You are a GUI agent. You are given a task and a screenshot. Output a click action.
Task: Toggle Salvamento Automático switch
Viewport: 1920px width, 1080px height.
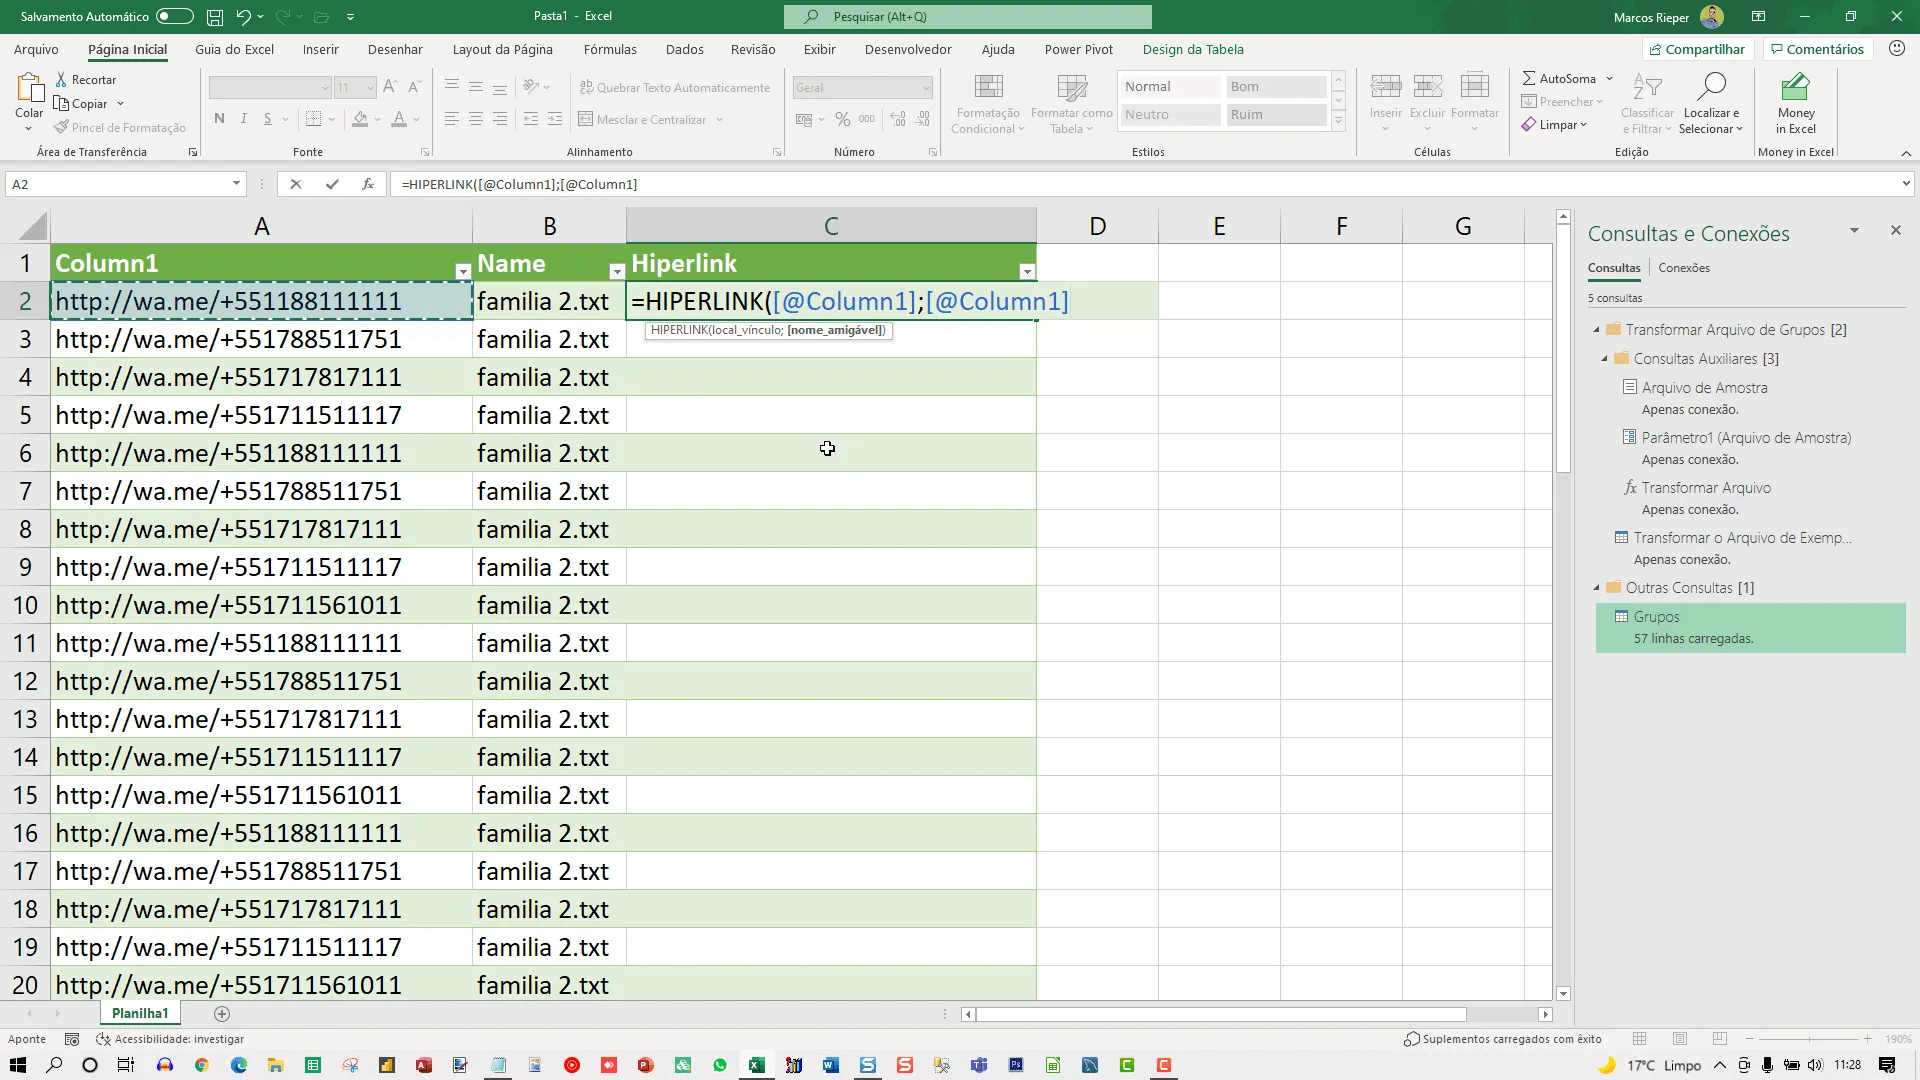pyautogui.click(x=174, y=16)
